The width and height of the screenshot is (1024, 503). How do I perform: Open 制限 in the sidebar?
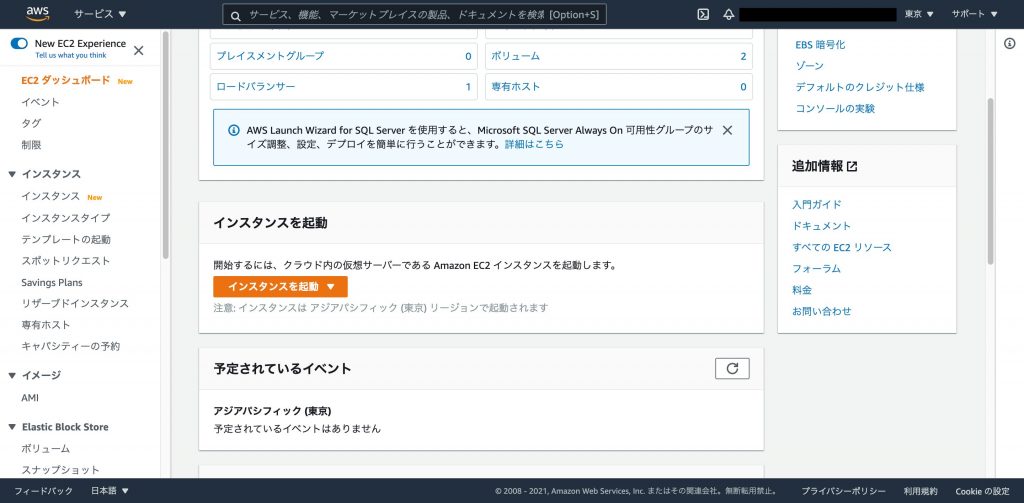[31, 145]
